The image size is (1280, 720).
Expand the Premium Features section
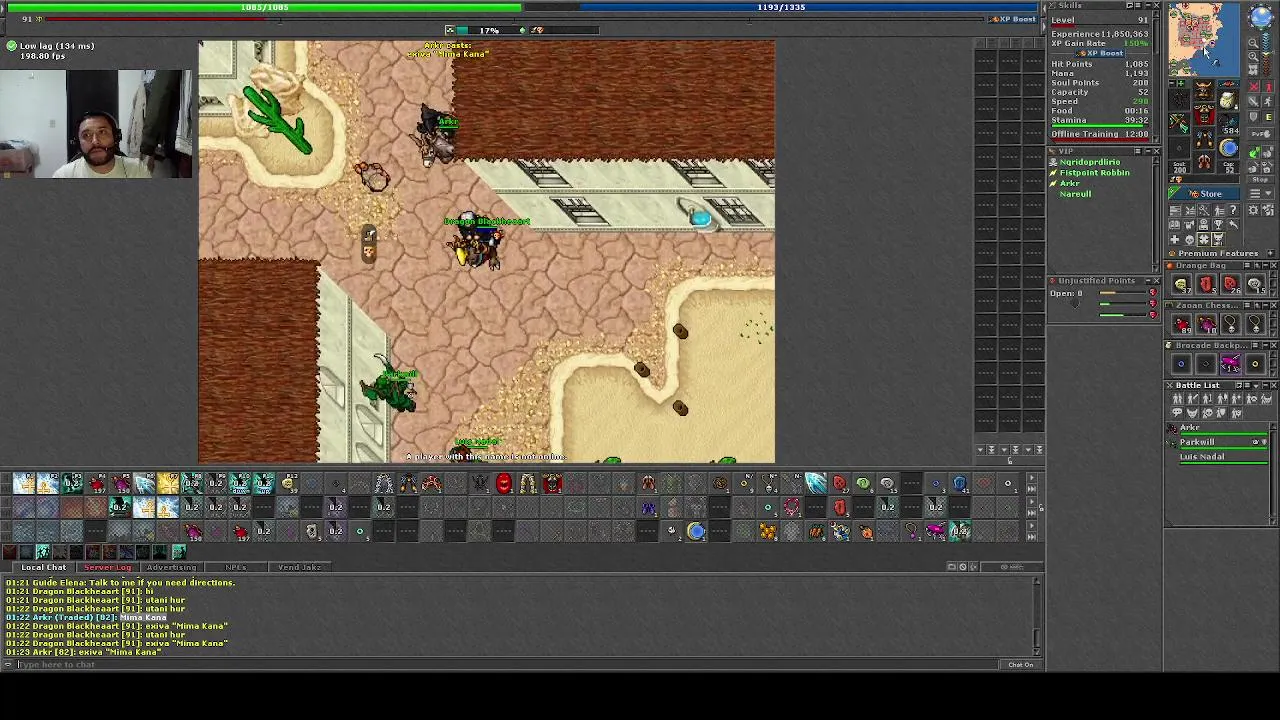click(x=1270, y=253)
